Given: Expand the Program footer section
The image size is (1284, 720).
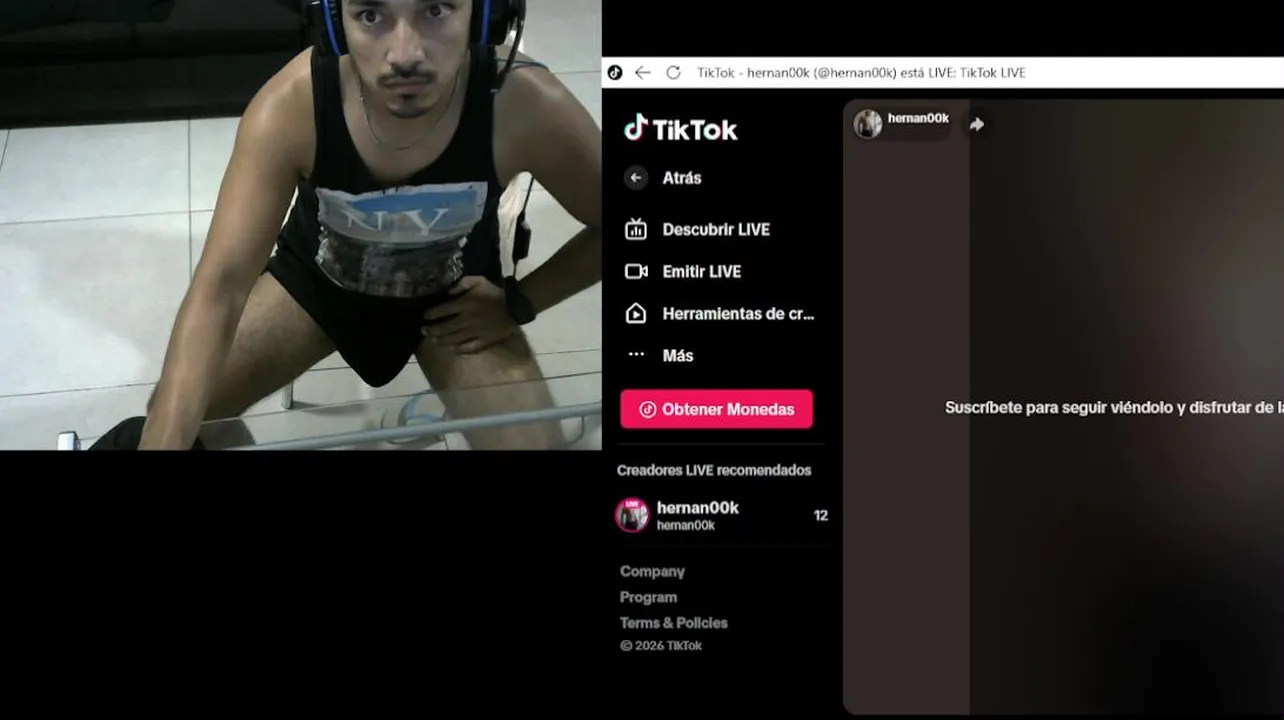Looking at the screenshot, I should [x=648, y=597].
